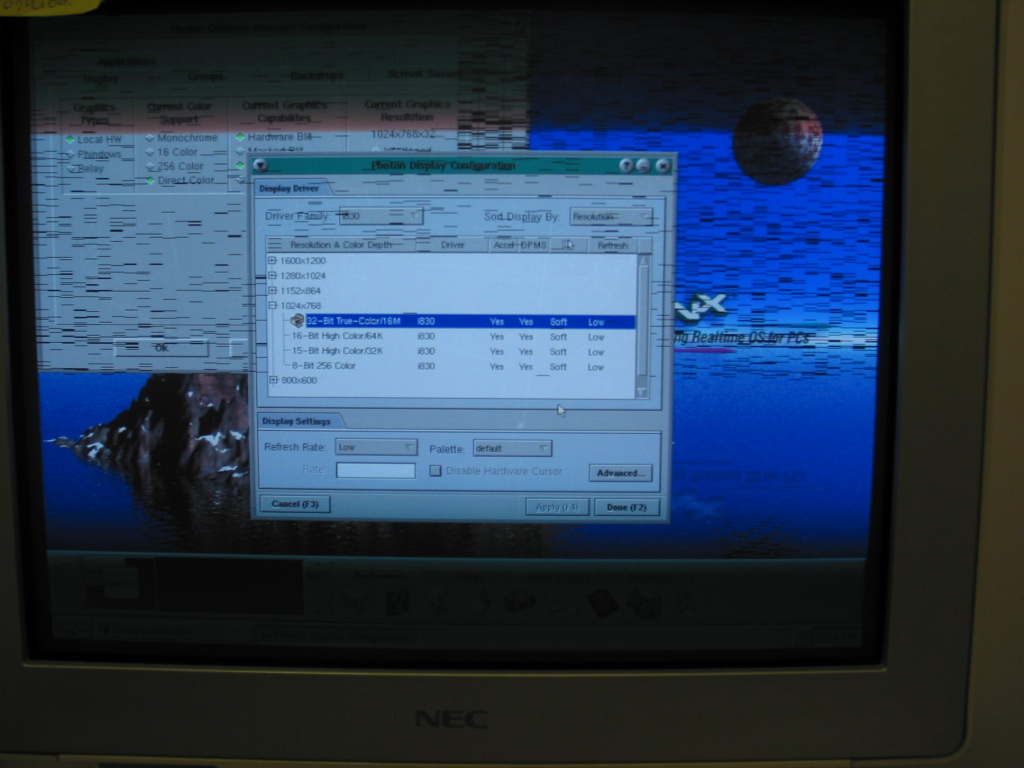This screenshot has width=1024, height=768.
Task: Click the Advanced... button
Action: pos(620,473)
